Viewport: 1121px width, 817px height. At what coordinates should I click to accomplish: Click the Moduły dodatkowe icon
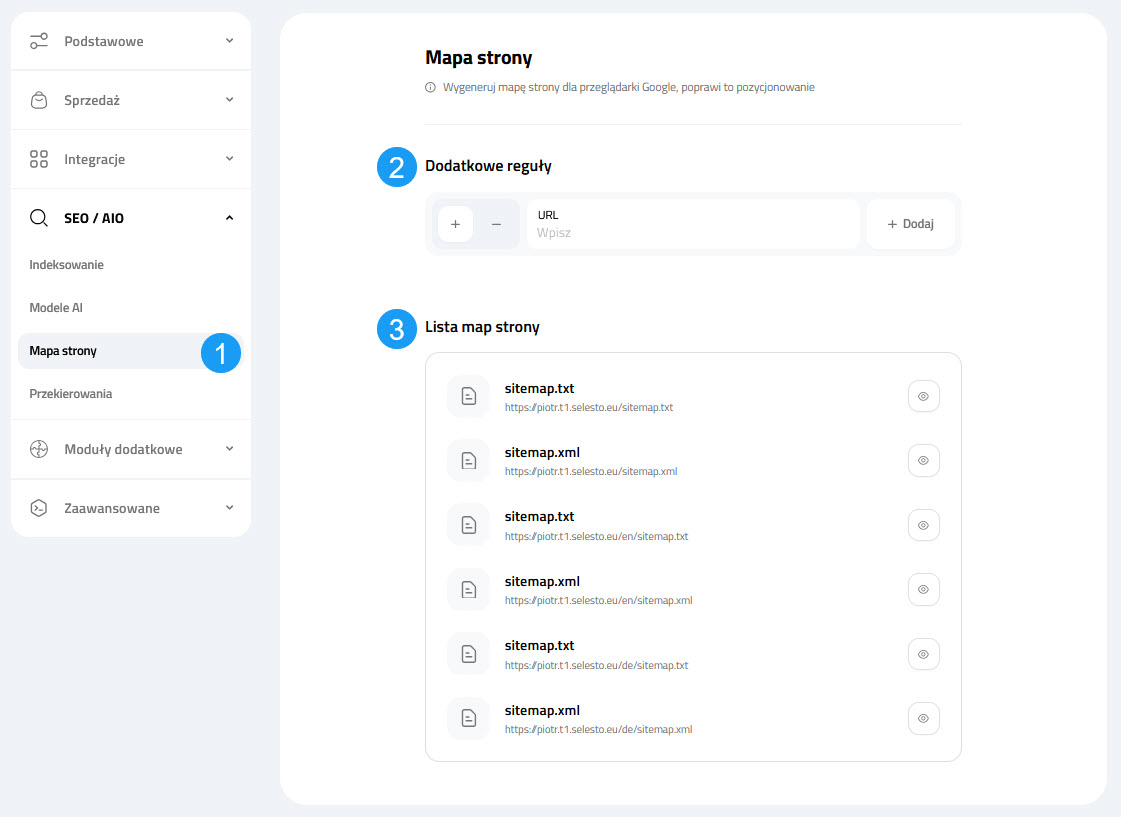[39, 449]
